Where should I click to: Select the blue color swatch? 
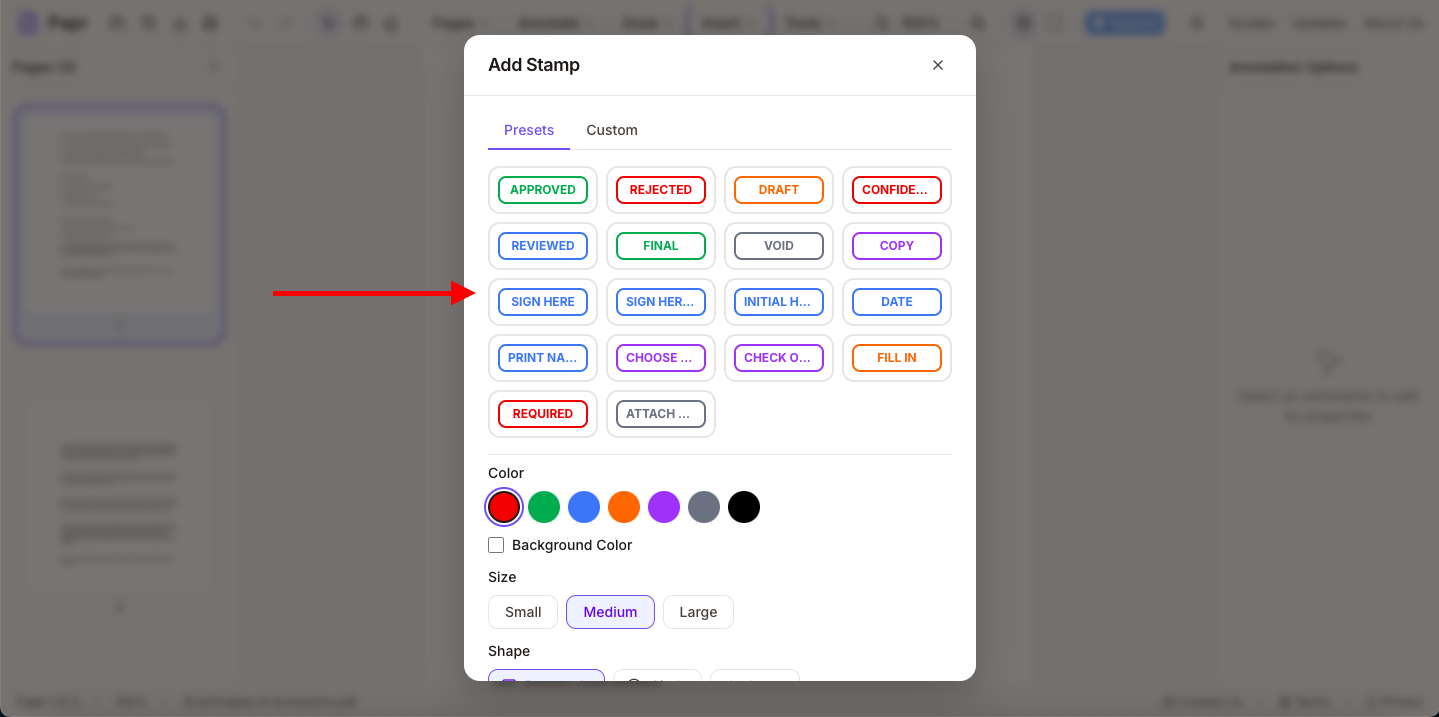584,507
